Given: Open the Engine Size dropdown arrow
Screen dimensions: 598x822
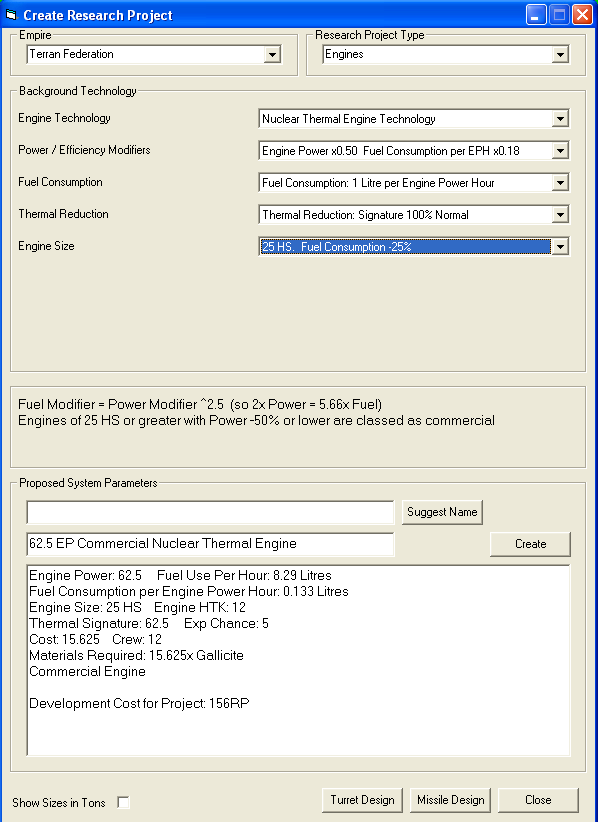Looking at the screenshot, I should click(560, 247).
